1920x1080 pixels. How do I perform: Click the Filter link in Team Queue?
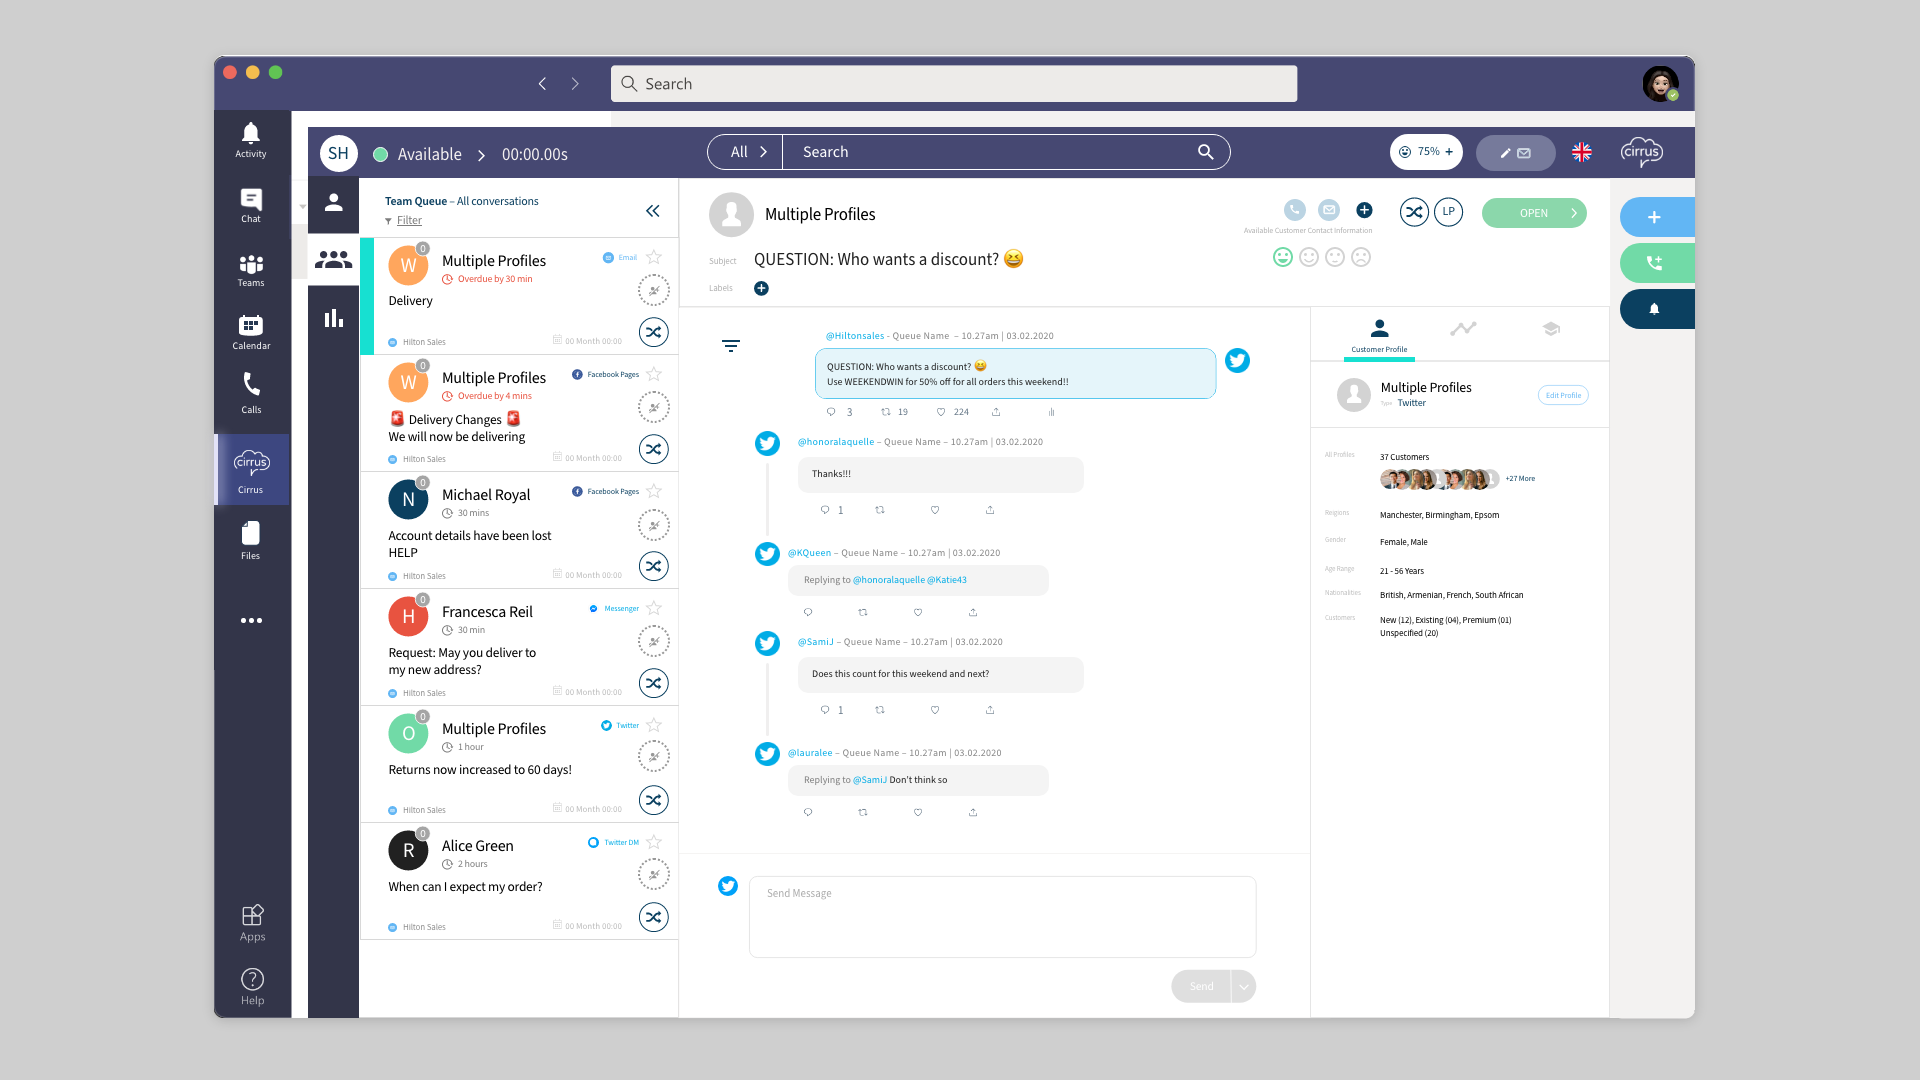click(409, 220)
